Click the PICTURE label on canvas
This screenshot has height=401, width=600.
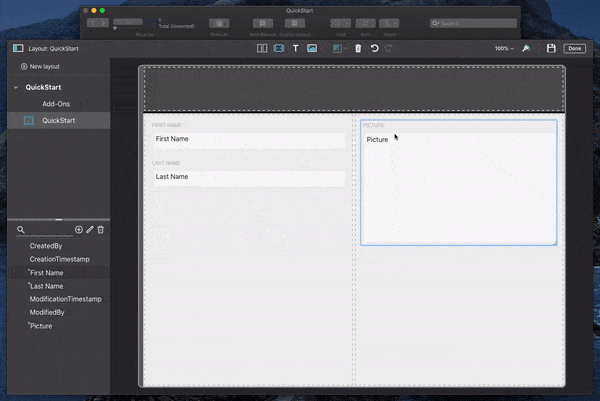[373, 126]
